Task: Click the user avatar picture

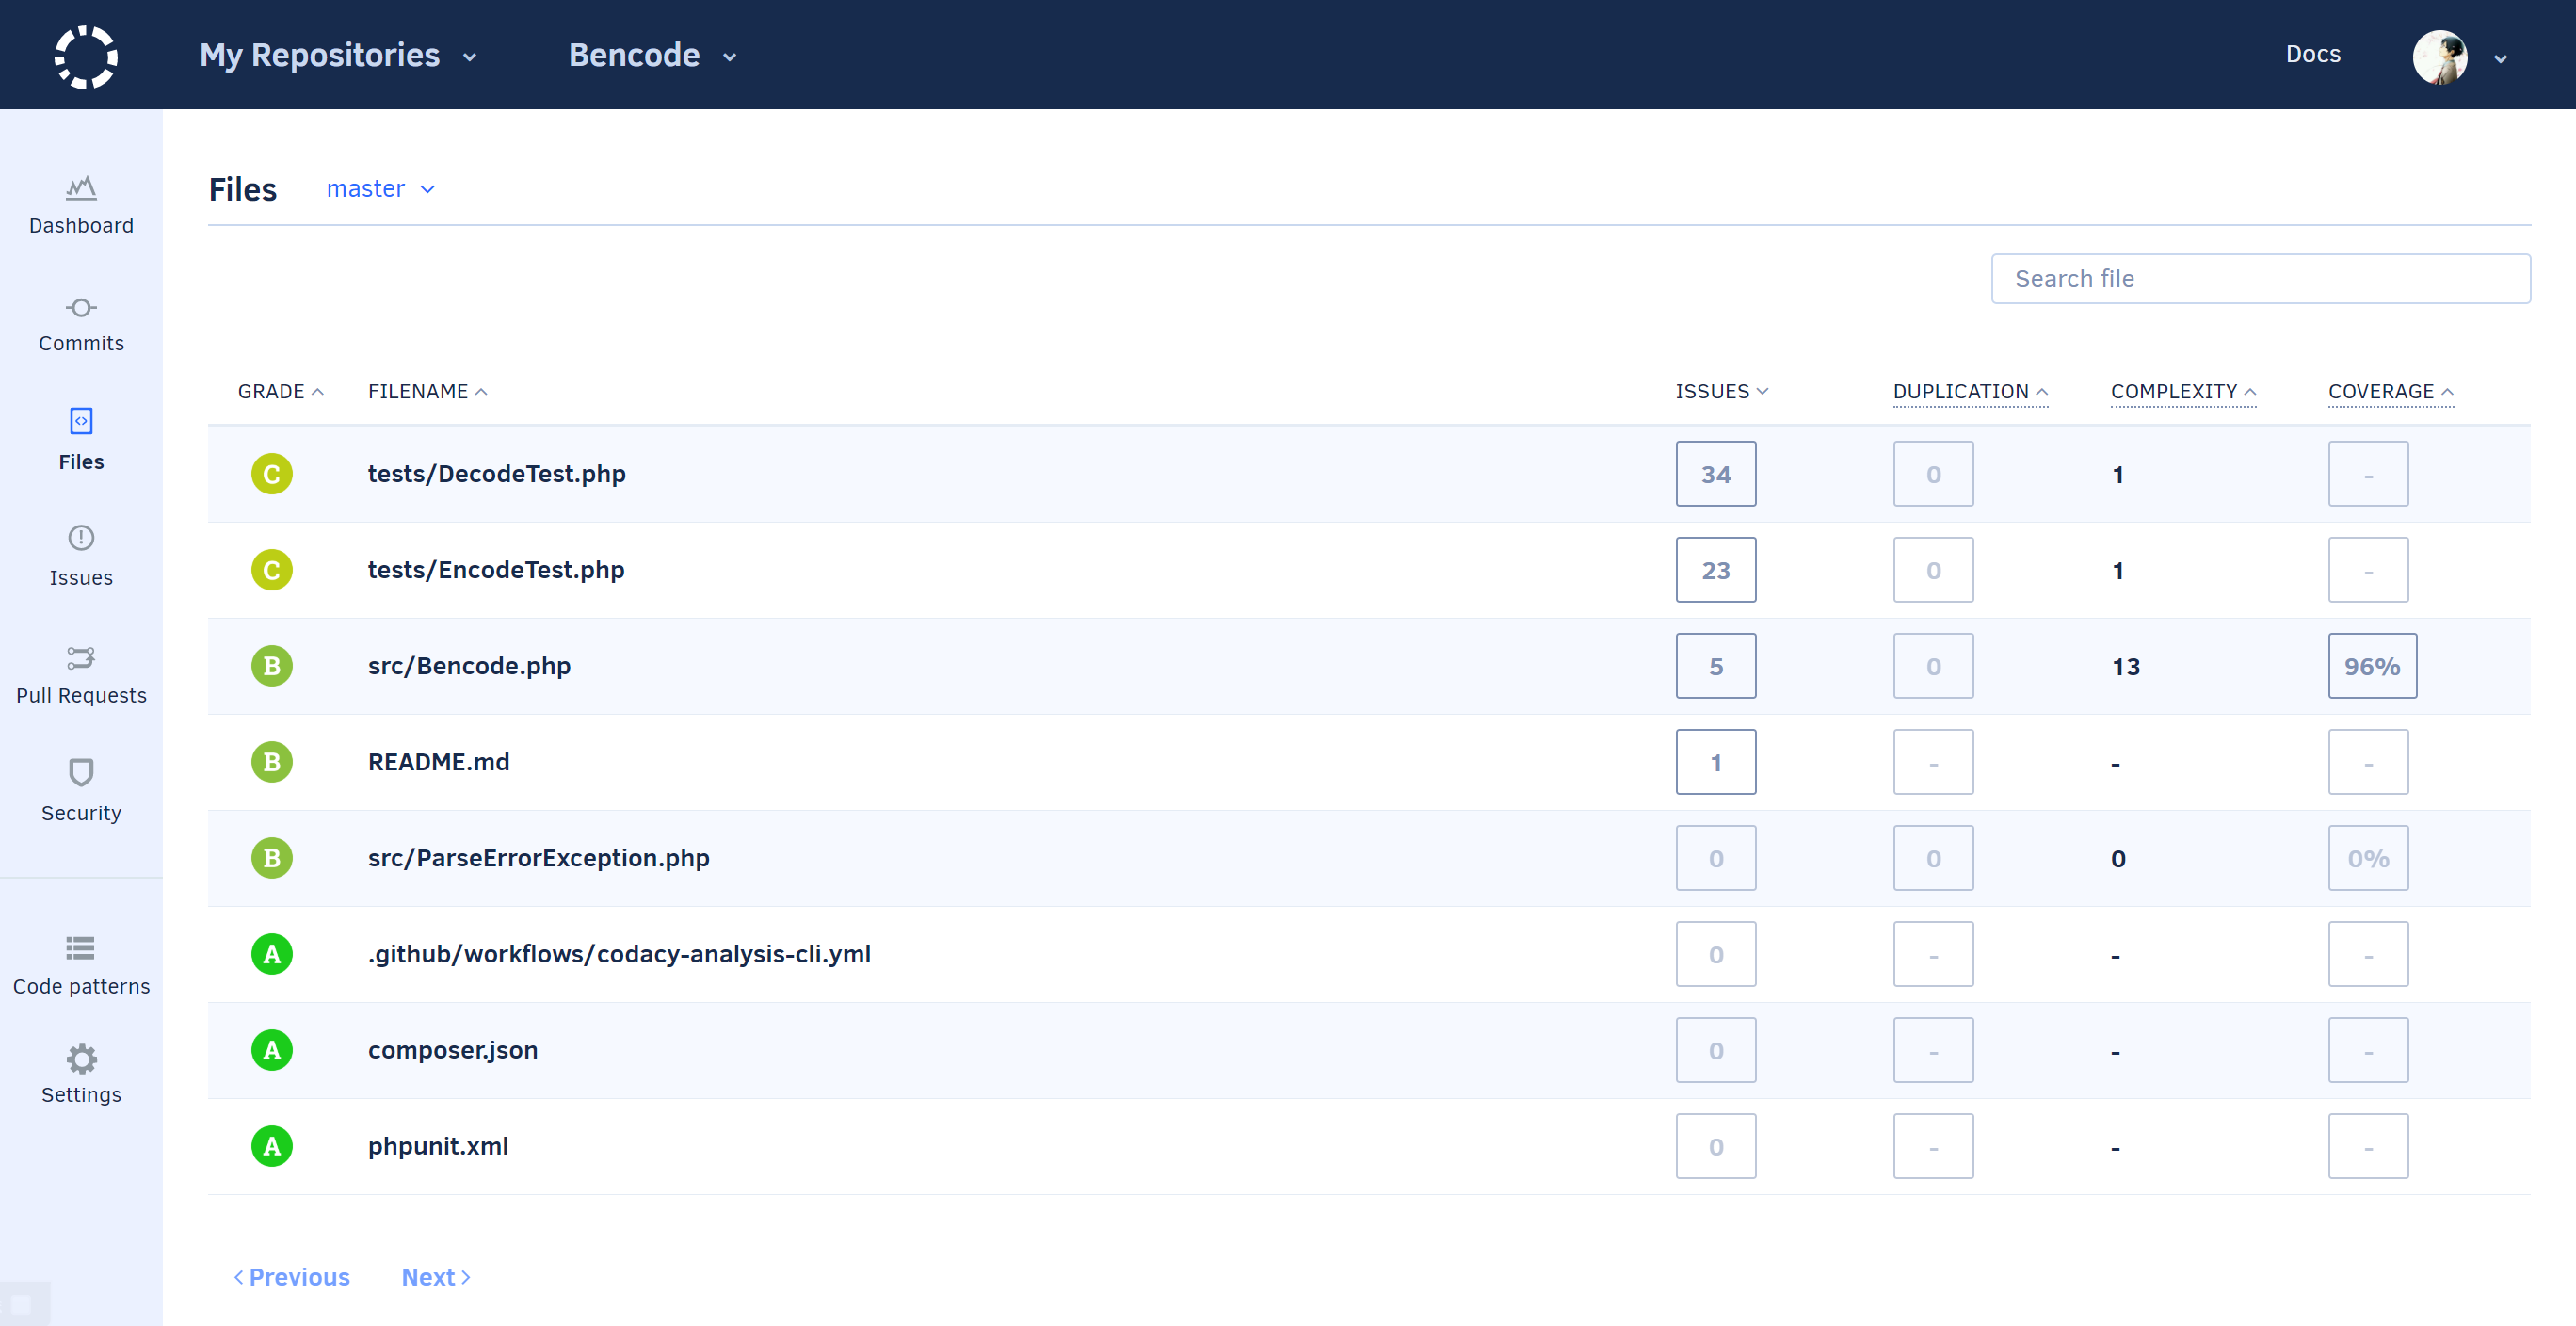Action: pos(2440,56)
